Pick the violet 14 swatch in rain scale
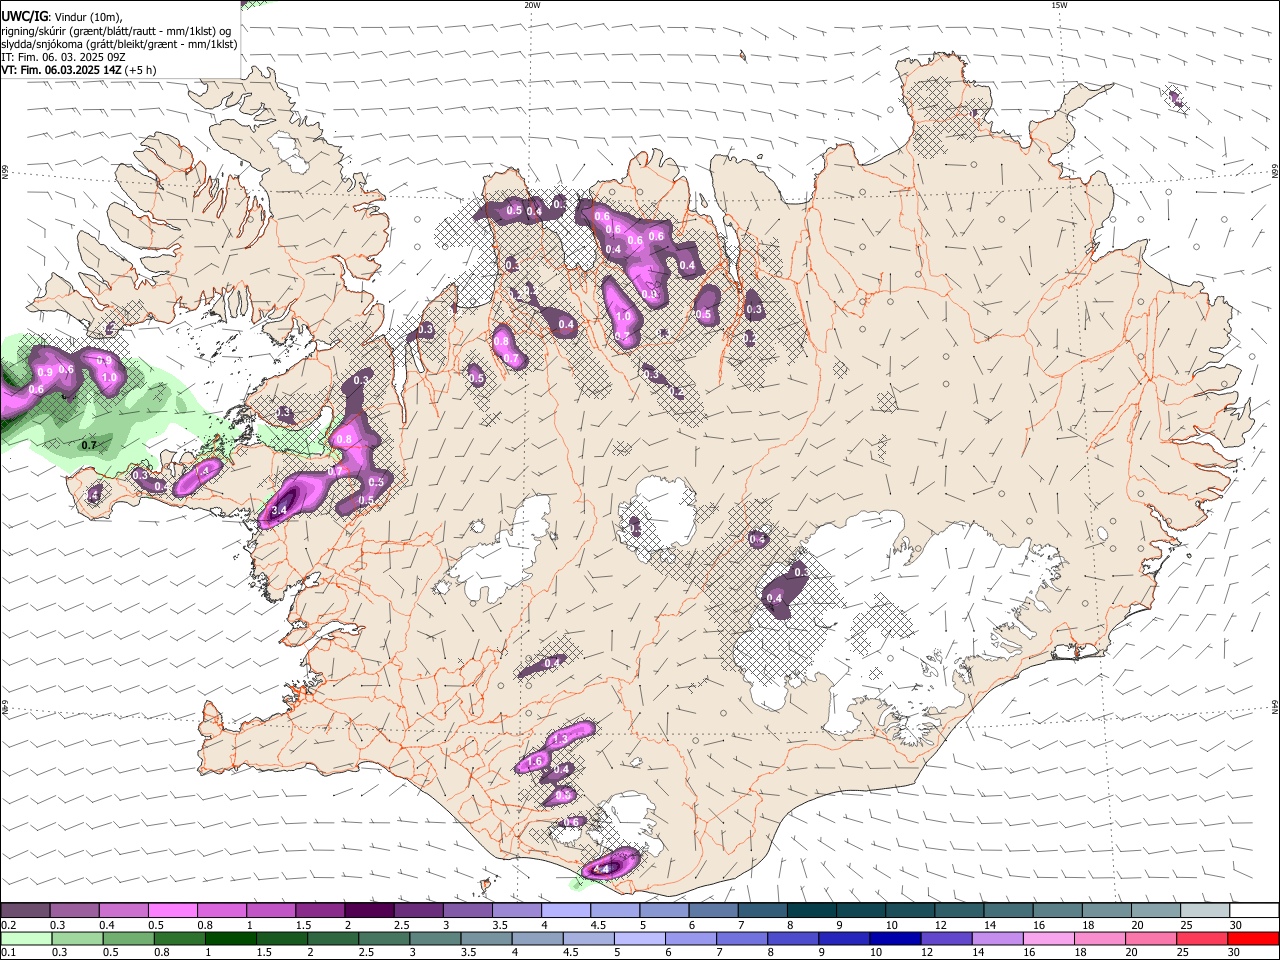 pos(997,939)
